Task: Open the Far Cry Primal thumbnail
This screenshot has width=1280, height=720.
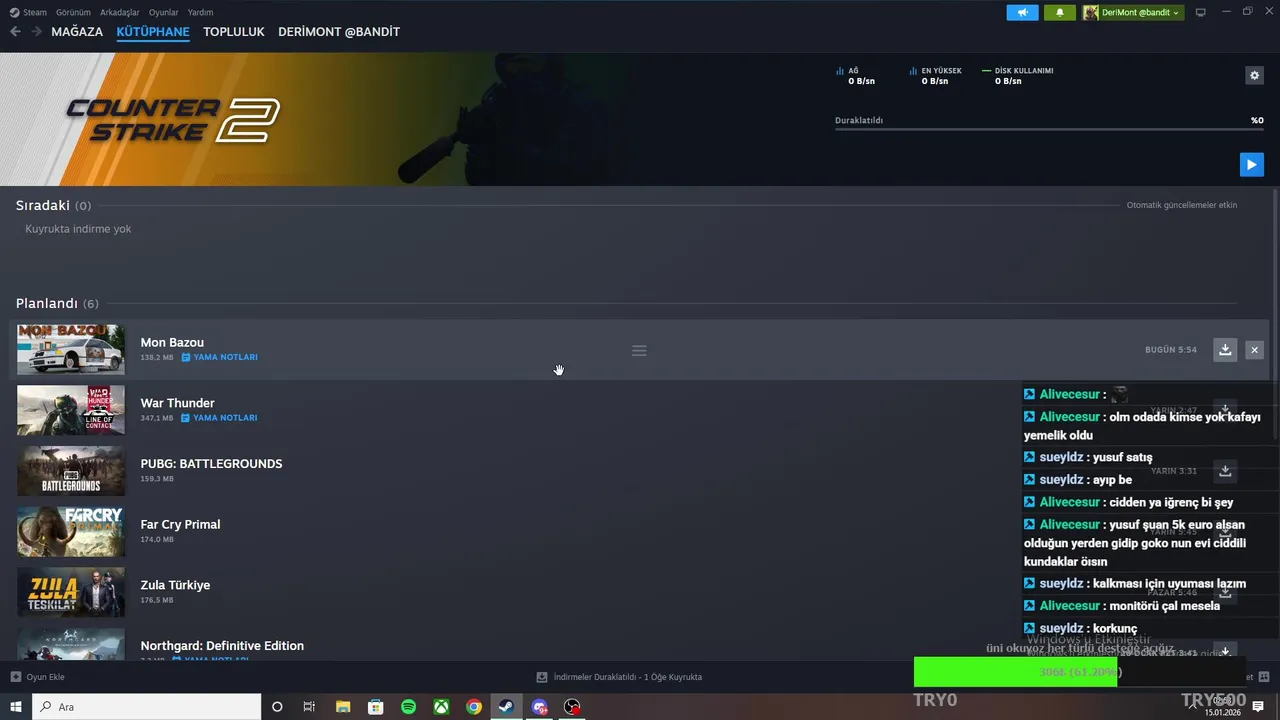Action: click(71, 532)
